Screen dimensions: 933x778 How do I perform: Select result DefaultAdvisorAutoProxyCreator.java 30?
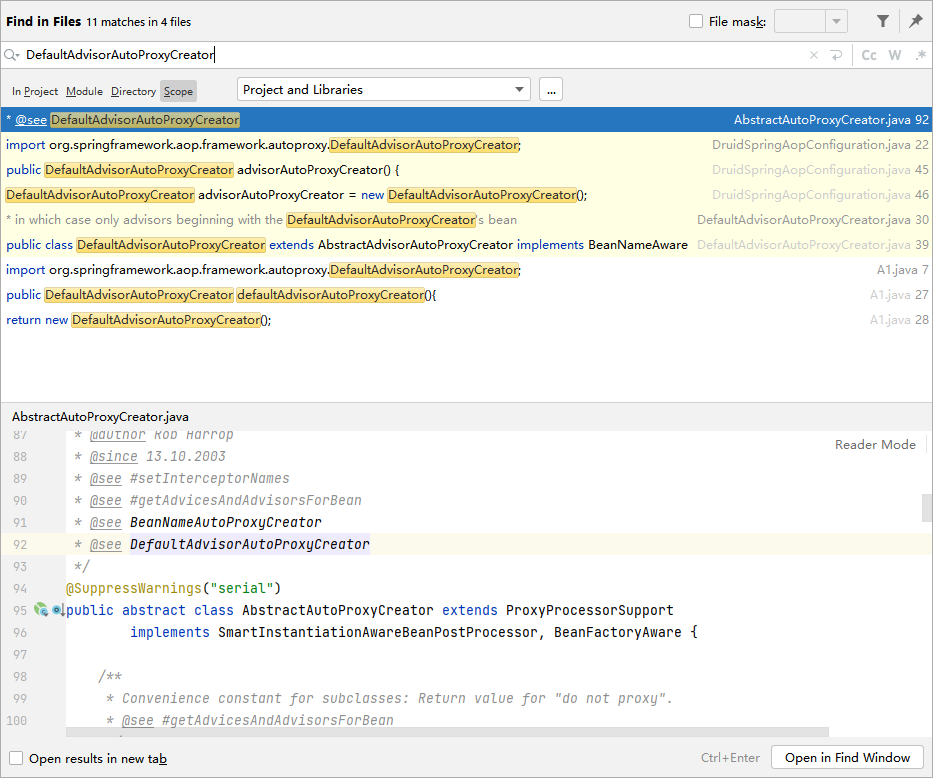466,219
